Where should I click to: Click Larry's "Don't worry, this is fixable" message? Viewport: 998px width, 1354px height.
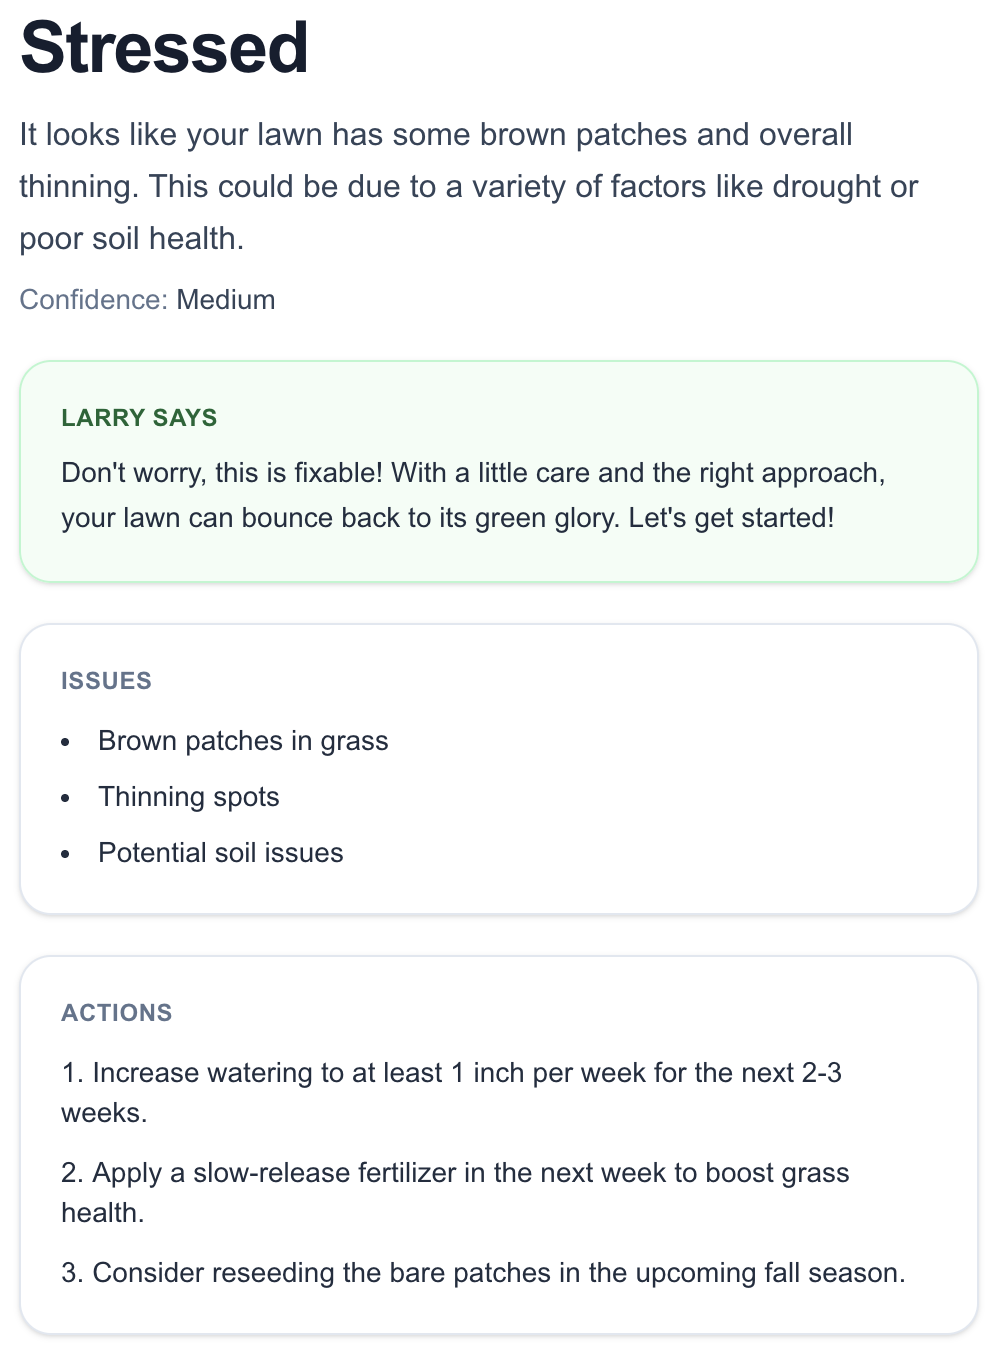(473, 495)
